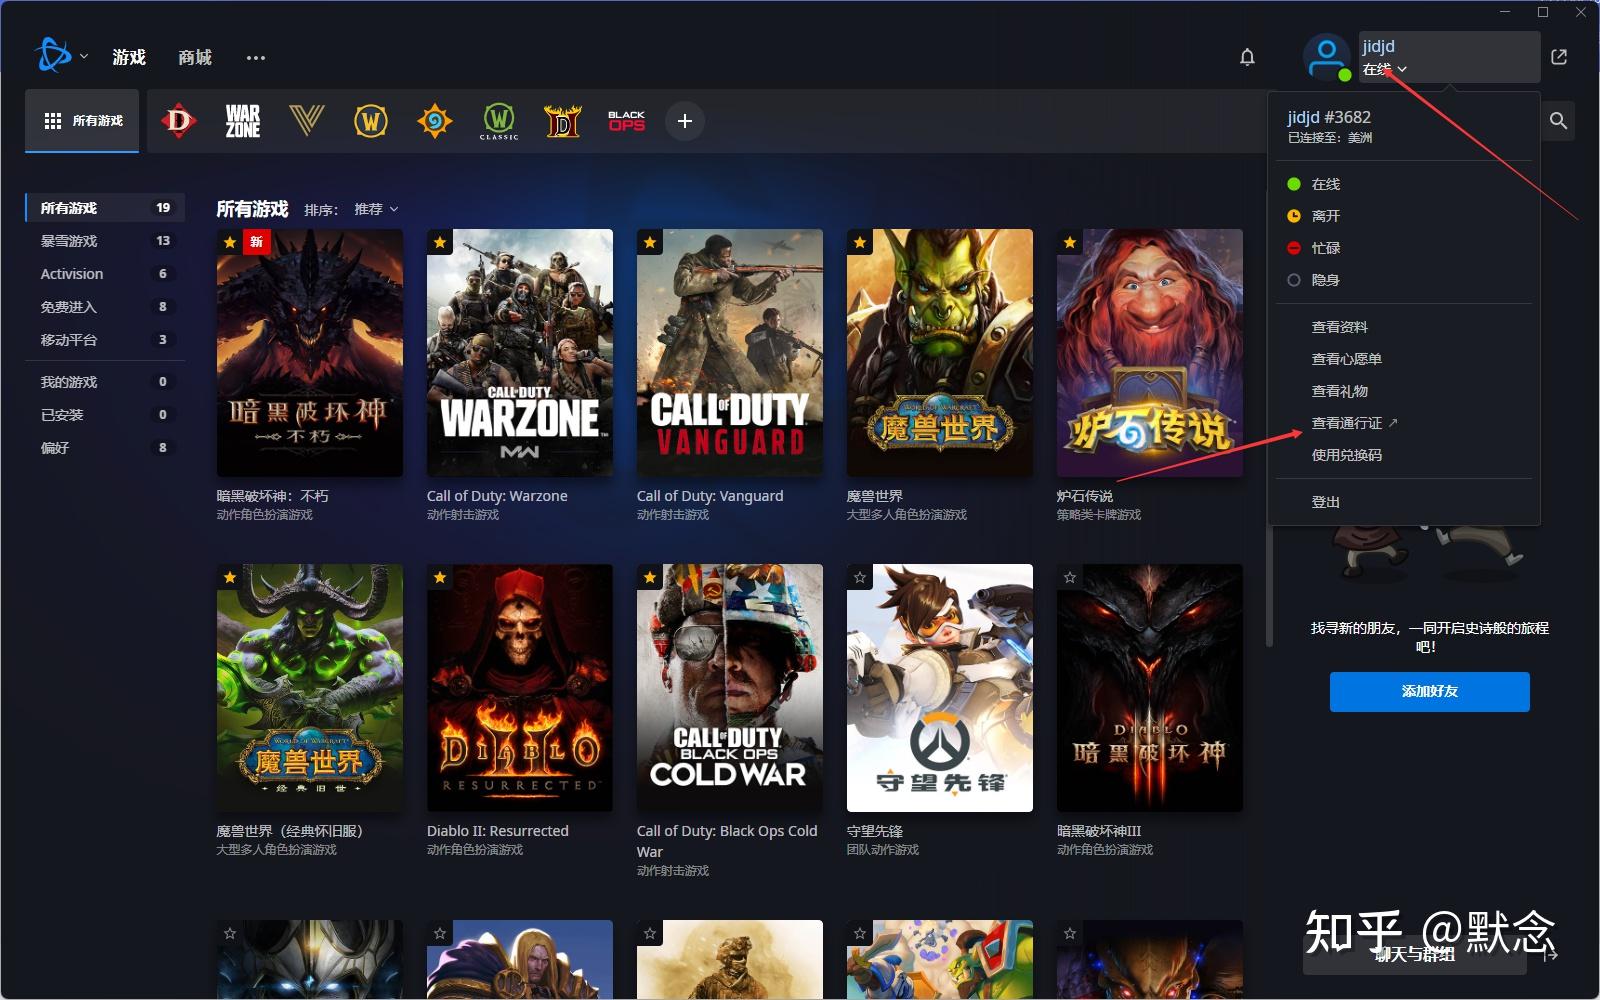This screenshot has width=1600, height=1000.
Task: Open the Battle.net logo menu
Action: [53, 56]
